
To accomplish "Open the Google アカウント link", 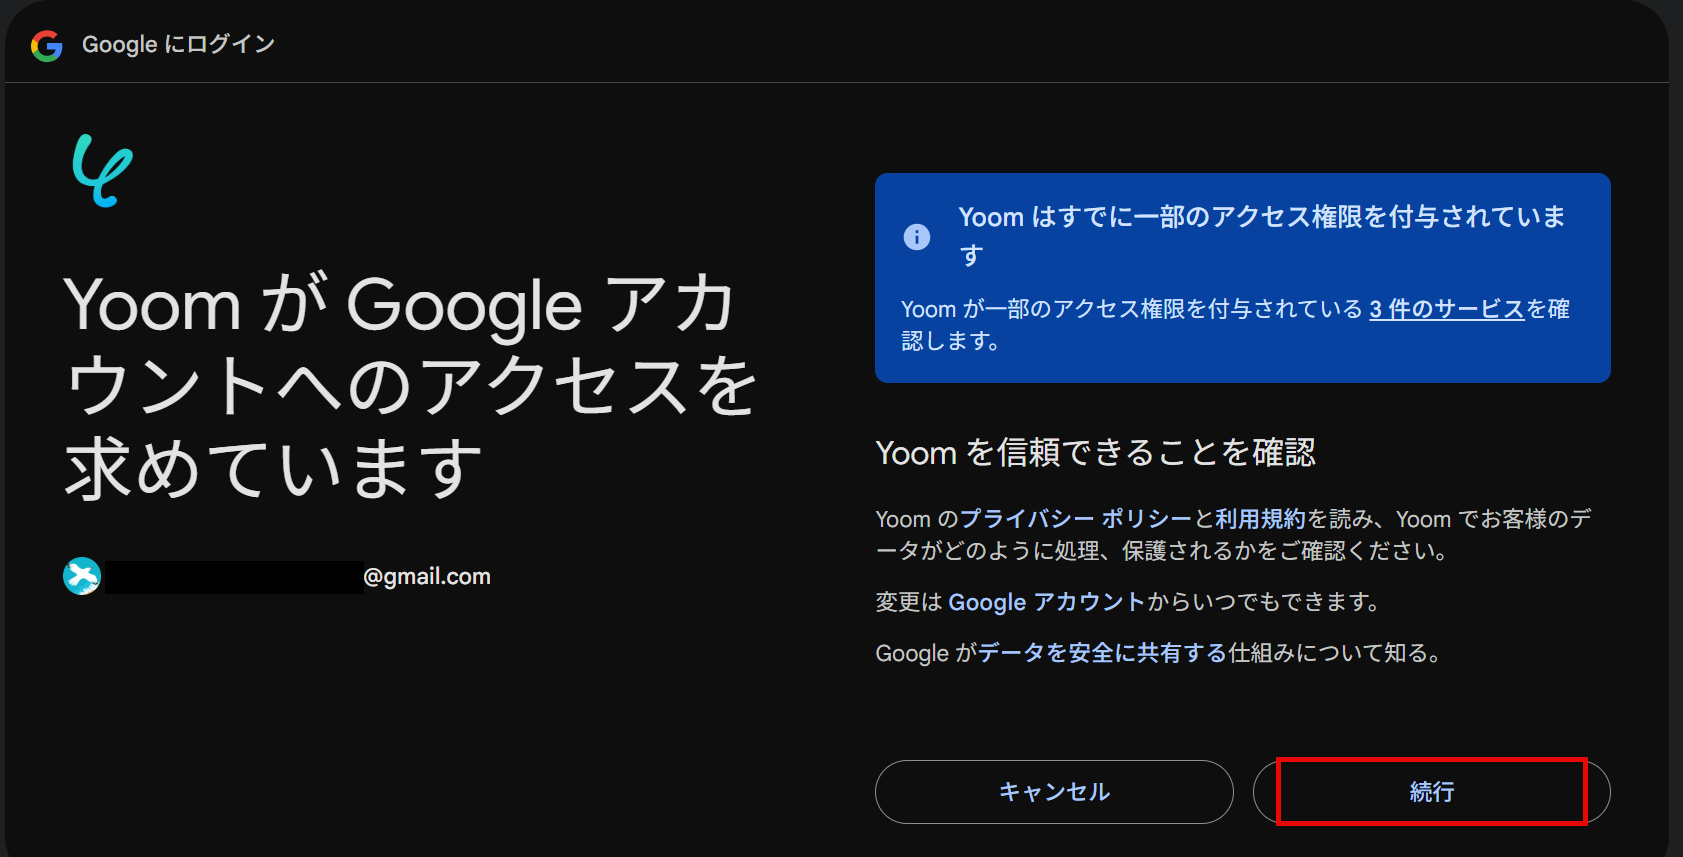I will click(1046, 602).
